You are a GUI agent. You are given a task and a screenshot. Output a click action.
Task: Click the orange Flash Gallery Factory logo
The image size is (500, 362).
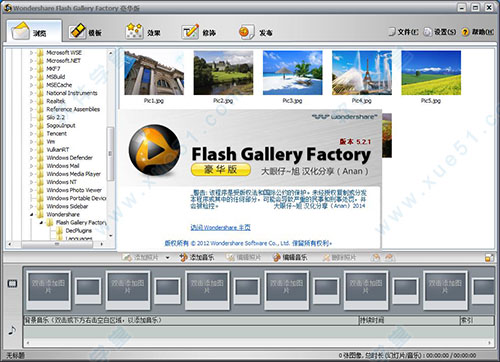(154, 150)
